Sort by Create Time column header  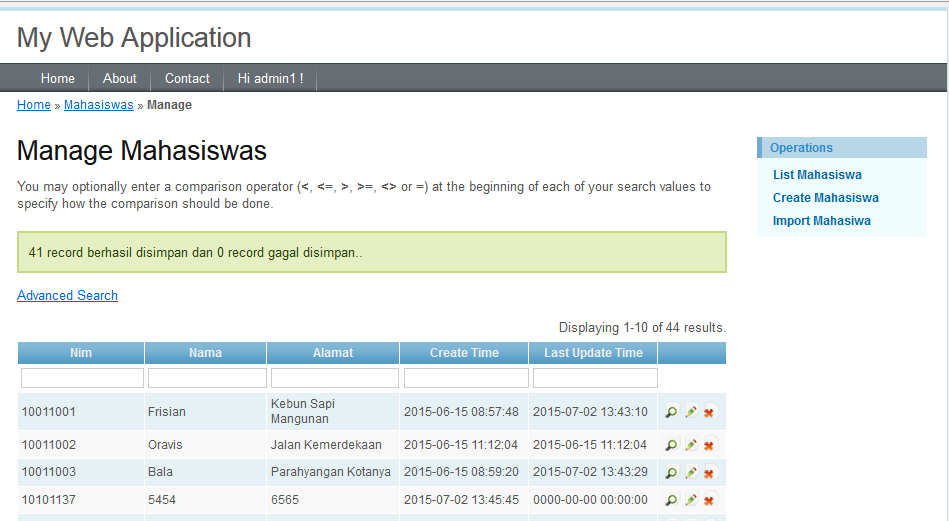coord(464,353)
